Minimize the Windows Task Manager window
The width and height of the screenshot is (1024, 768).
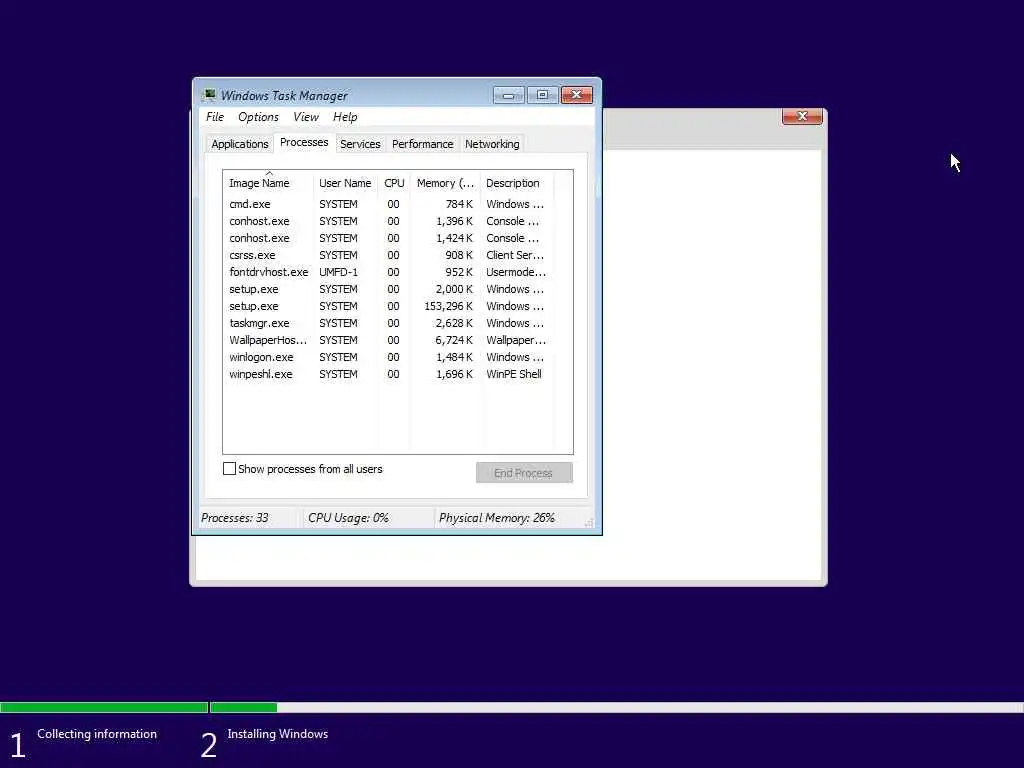(509, 95)
